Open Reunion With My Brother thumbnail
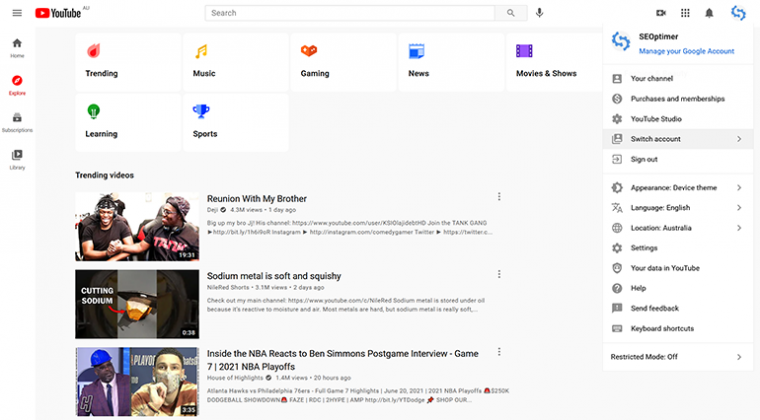Image resolution: width=760 pixels, height=420 pixels. pos(137,227)
